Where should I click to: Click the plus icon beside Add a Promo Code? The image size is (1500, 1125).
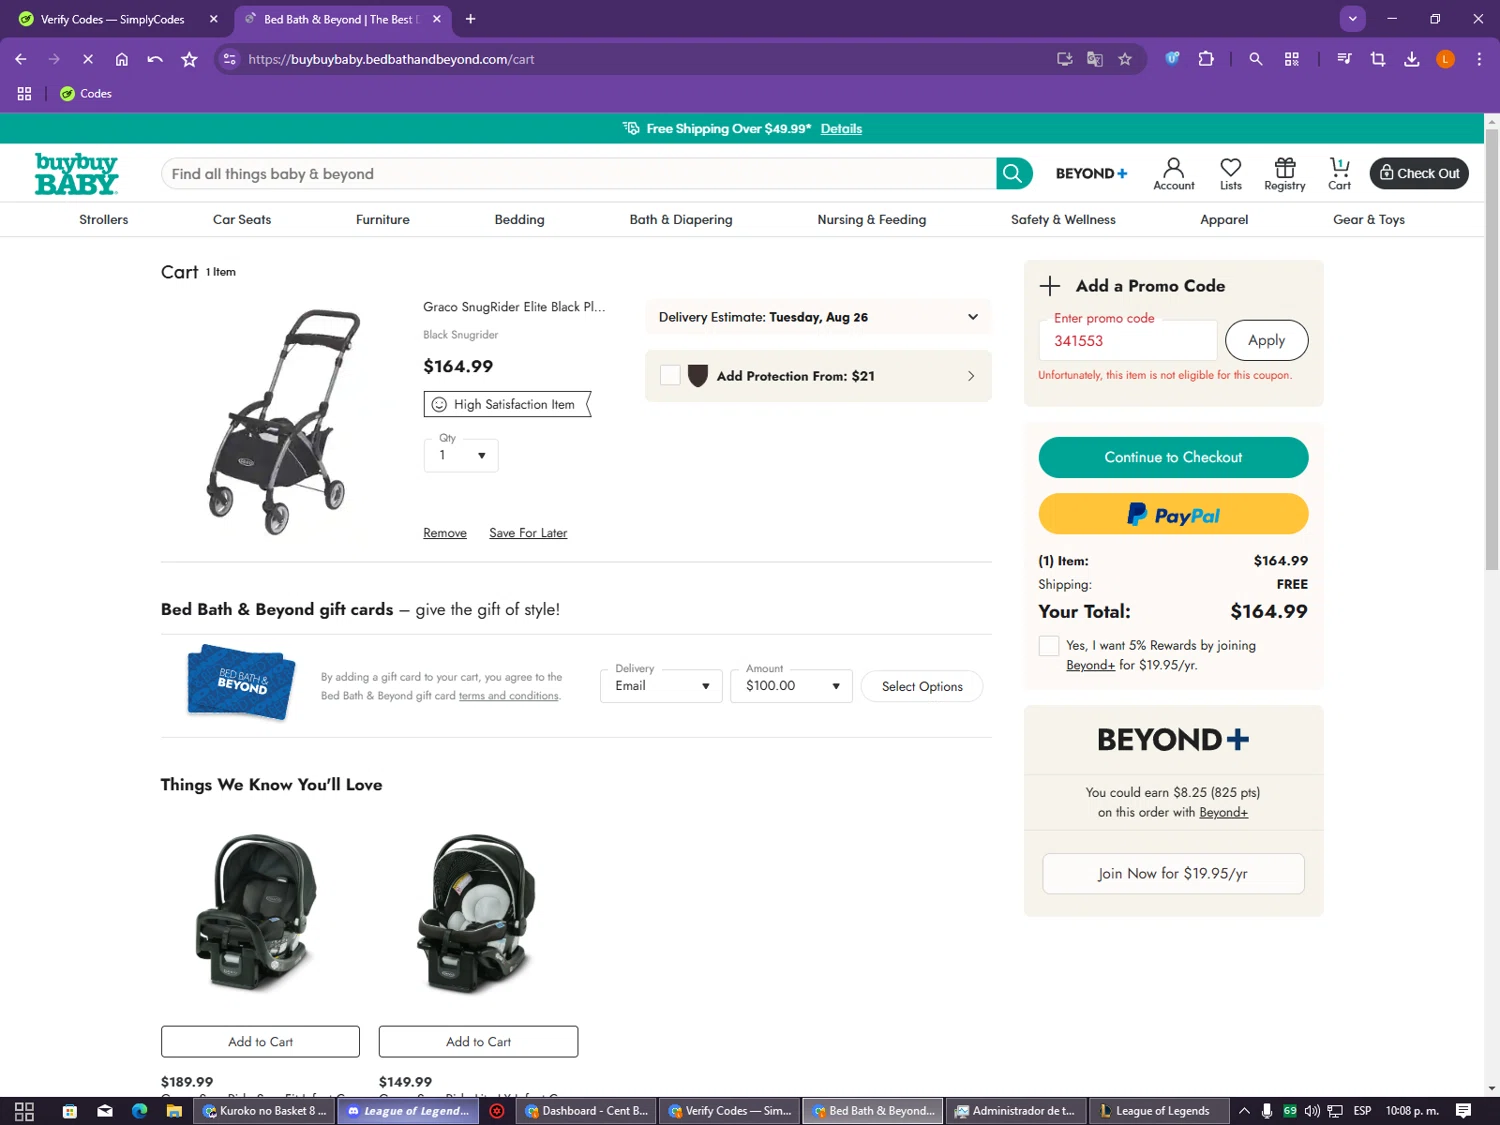[x=1049, y=286]
